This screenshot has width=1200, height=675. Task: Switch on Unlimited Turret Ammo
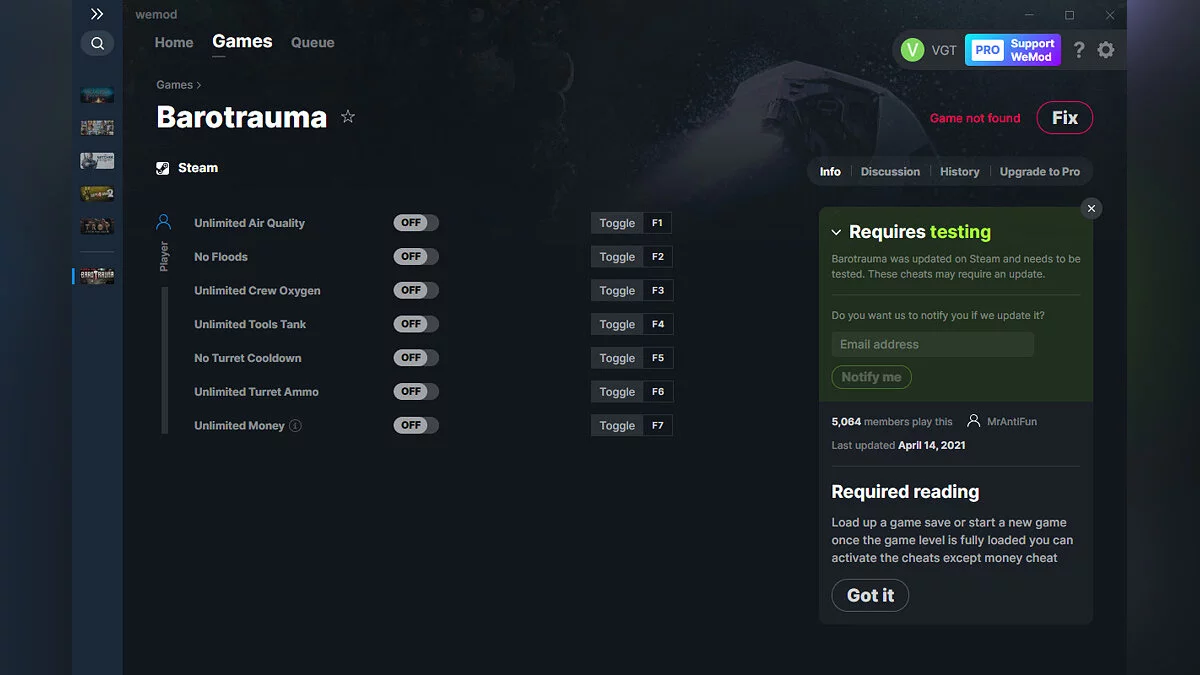[415, 391]
